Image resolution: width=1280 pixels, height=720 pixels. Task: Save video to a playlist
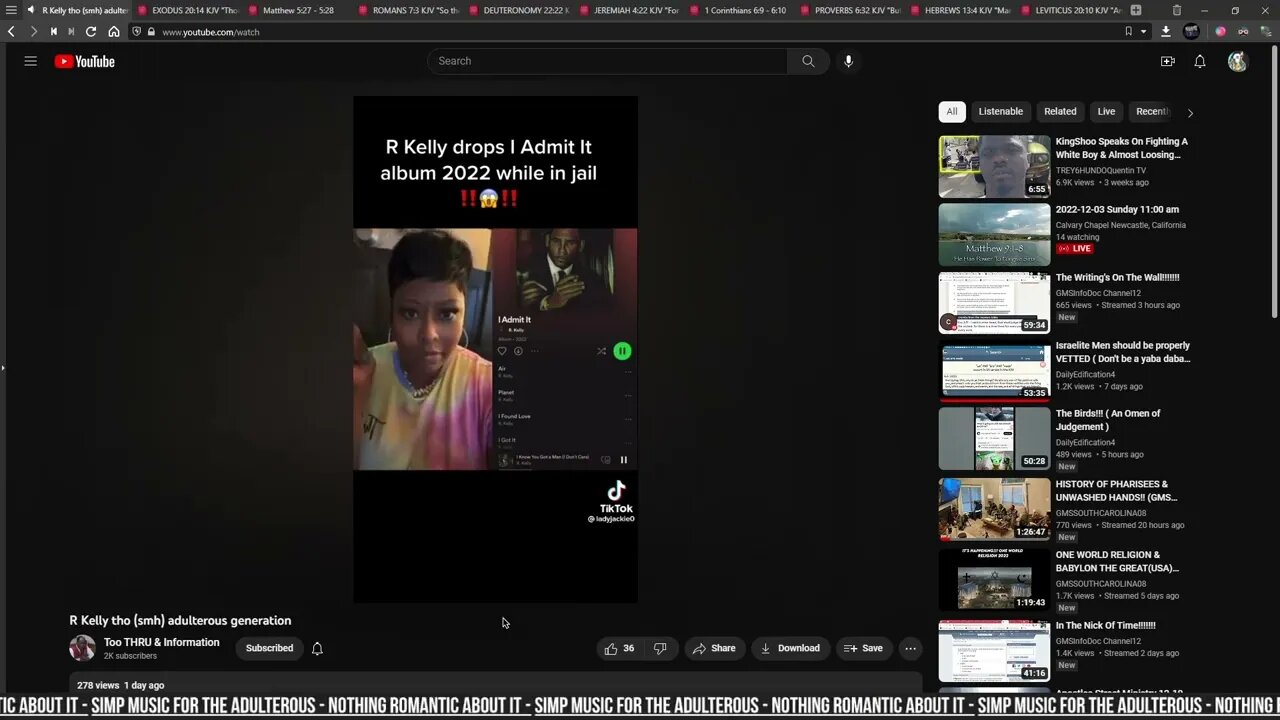[863, 648]
